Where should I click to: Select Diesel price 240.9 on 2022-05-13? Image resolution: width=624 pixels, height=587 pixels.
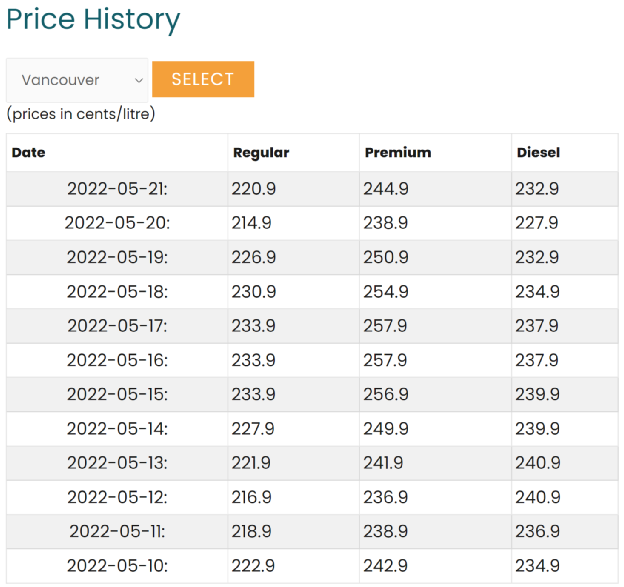coord(537,463)
